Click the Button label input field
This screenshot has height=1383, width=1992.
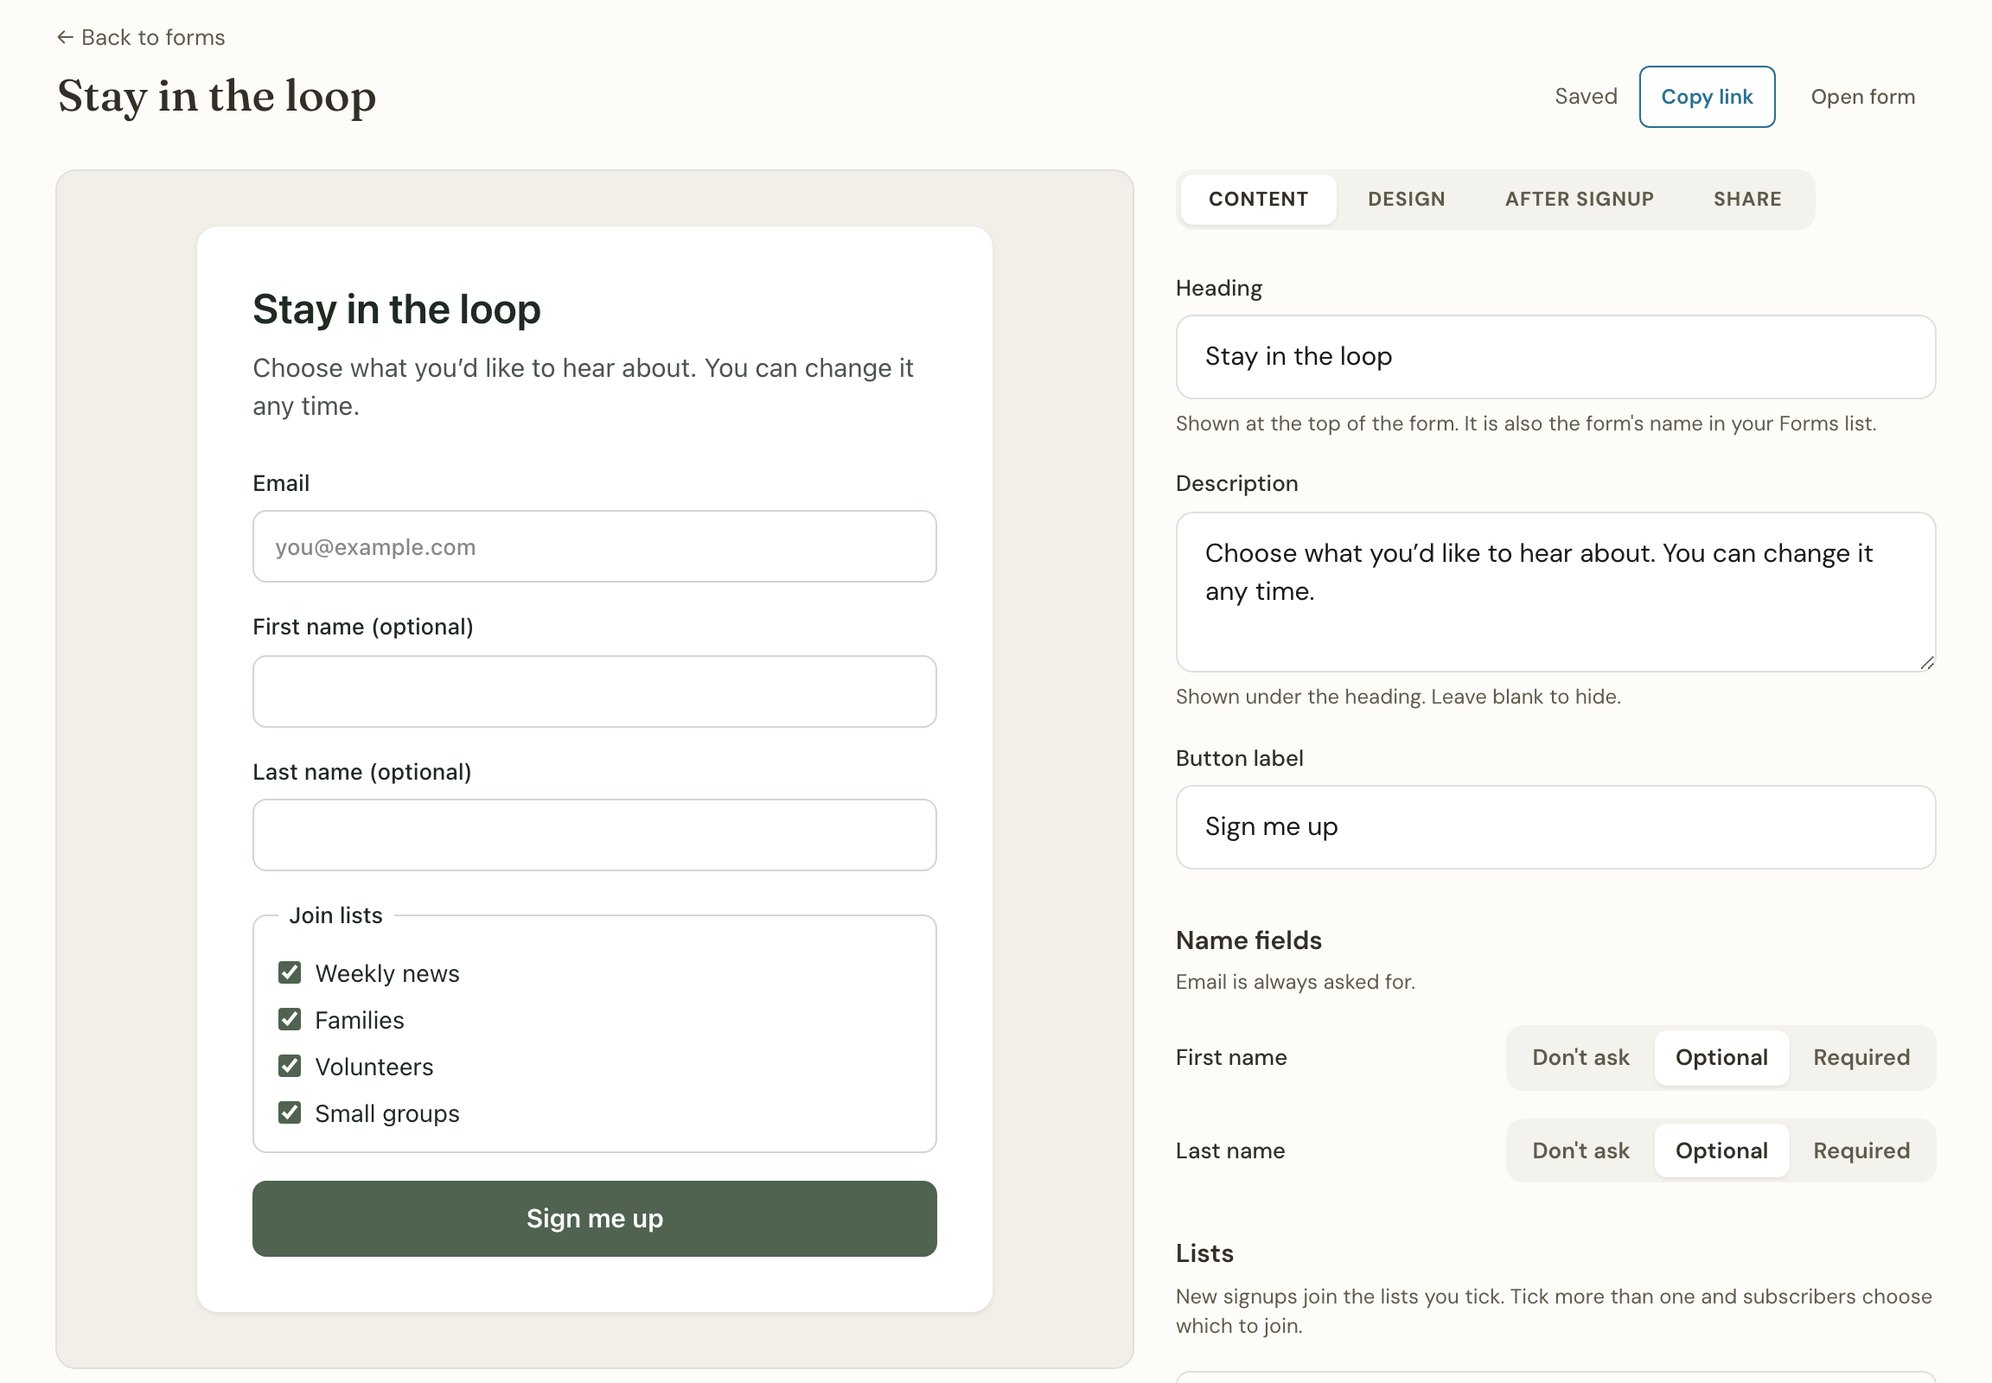click(1555, 827)
